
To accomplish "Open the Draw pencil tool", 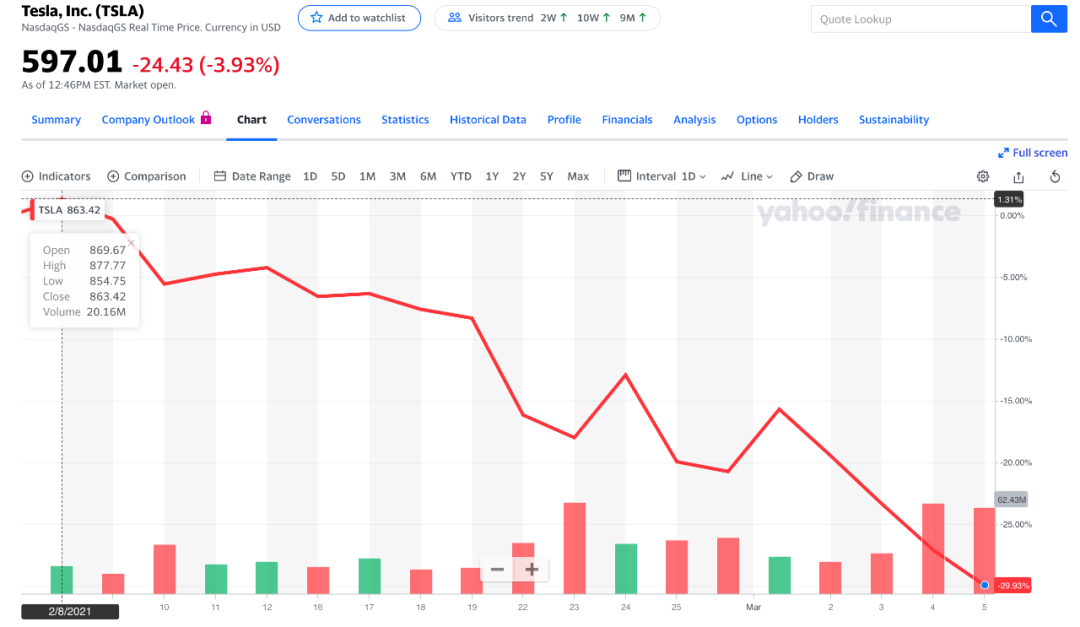I will pyautogui.click(x=811, y=176).
